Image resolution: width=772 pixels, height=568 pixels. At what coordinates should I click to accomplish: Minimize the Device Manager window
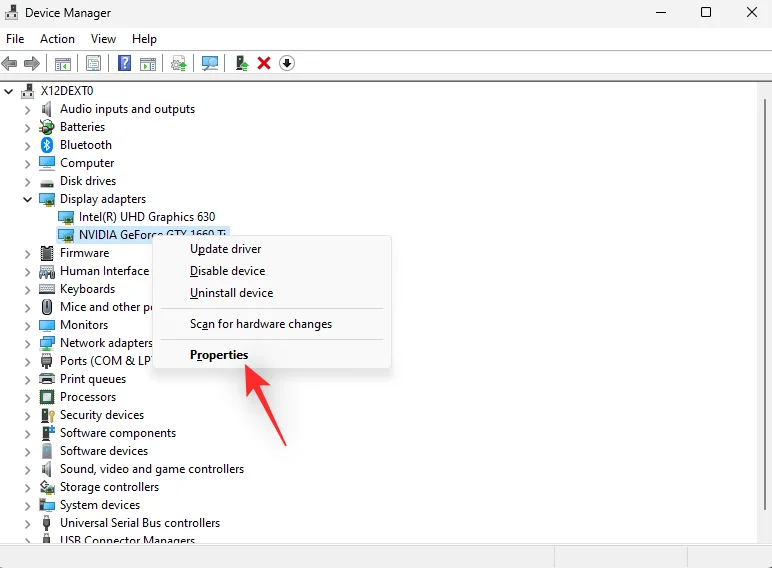[x=661, y=12]
